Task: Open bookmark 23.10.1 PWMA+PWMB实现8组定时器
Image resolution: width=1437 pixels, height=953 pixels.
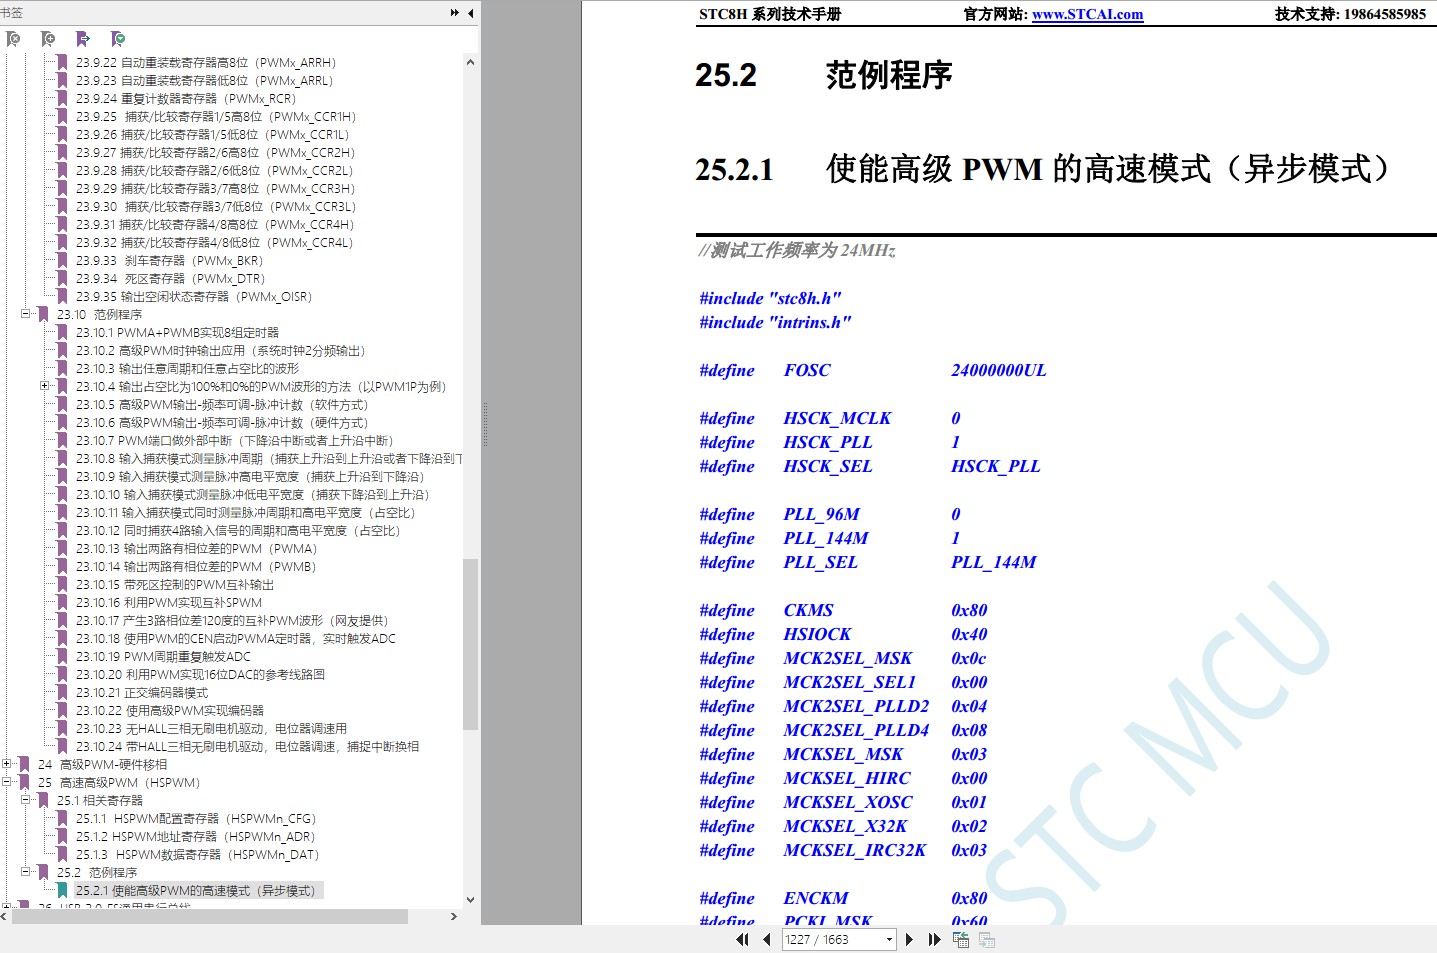Action: tap(177, 332)
